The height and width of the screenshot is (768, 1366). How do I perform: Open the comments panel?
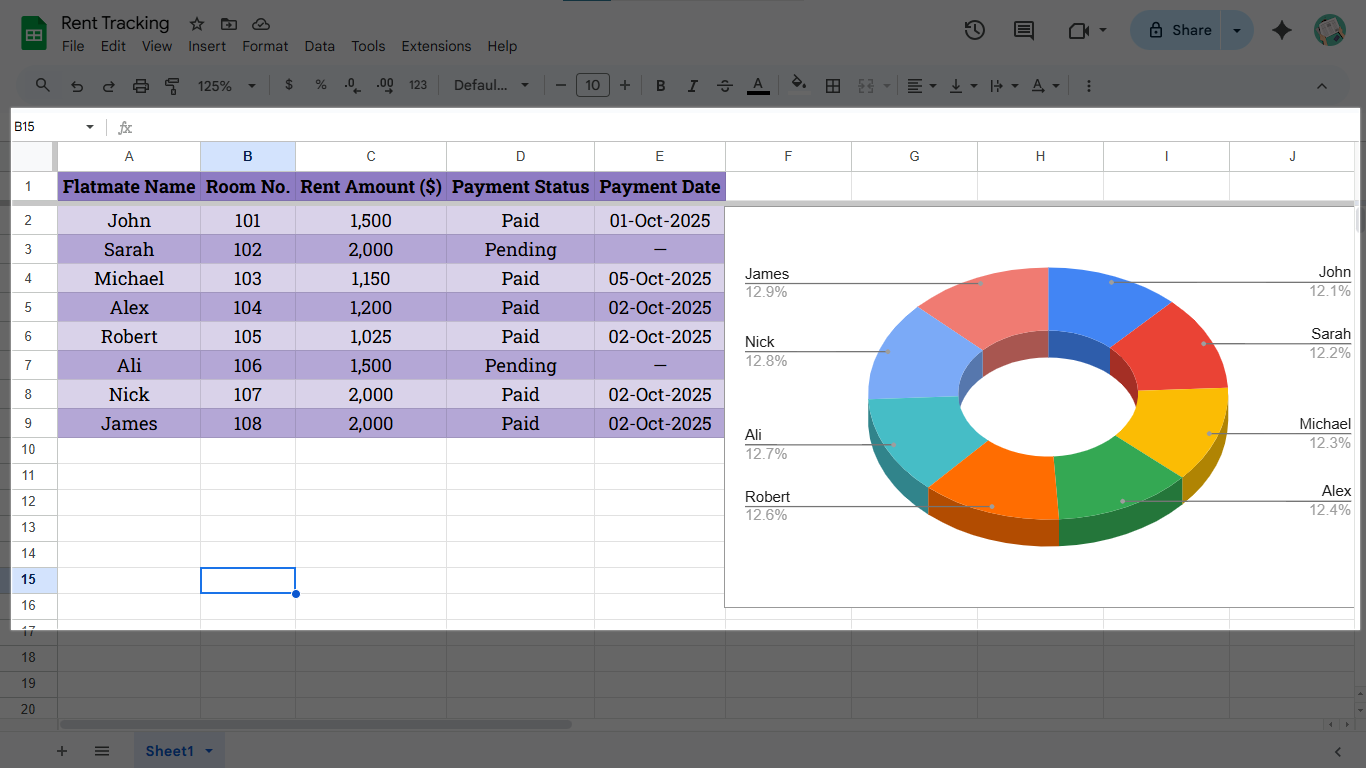point(1023,30)
